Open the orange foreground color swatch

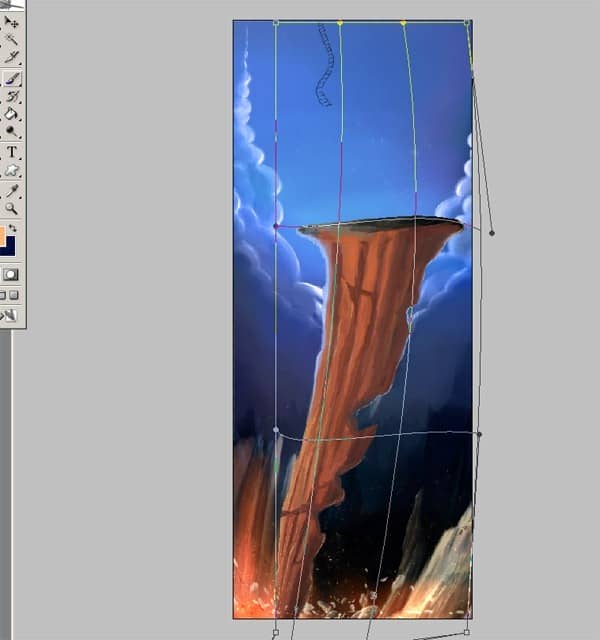click(2, 237)
